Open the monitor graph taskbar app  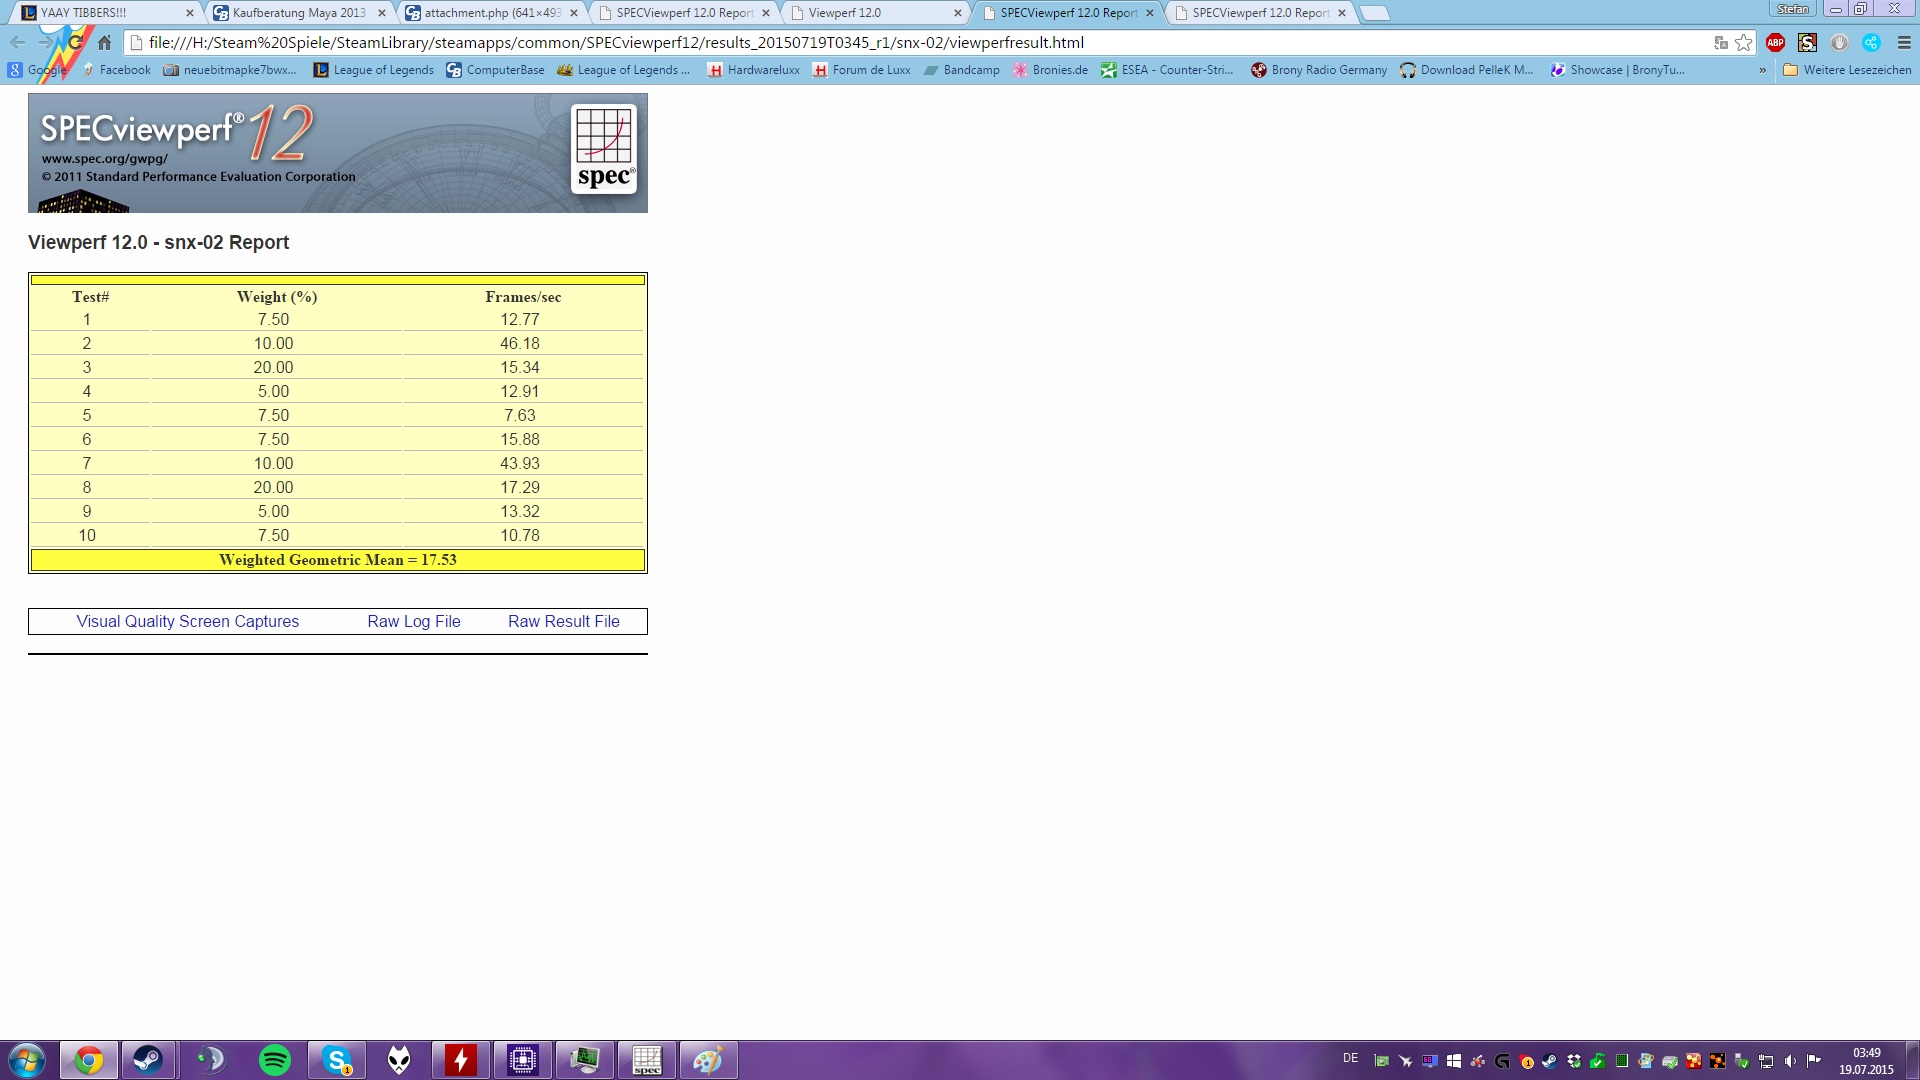coord(585,1060)
